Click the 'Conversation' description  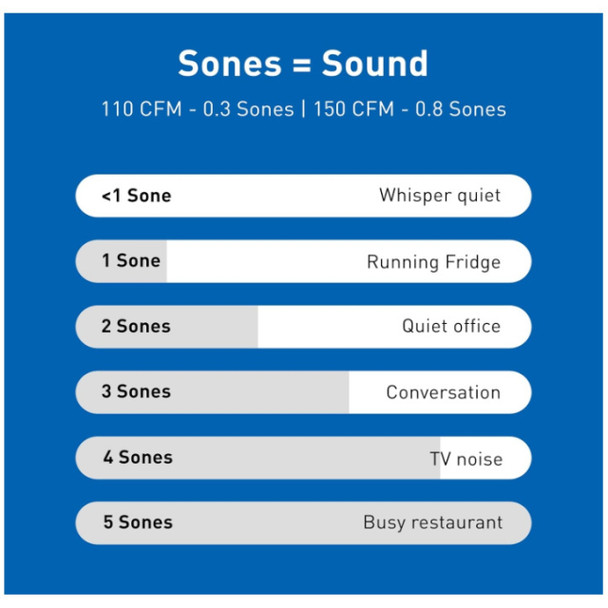pyautogui.click(x=443, y=392)
